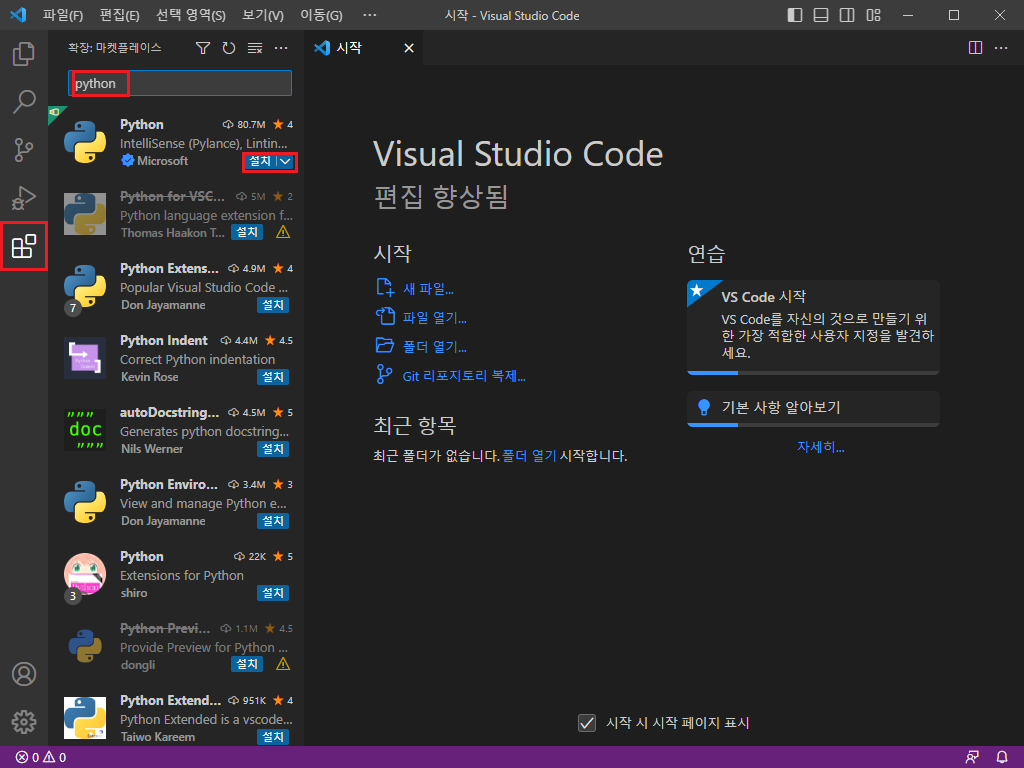Open the VS Code 시작 walkthrough card
1024x768 pixels.
point(813,327)
